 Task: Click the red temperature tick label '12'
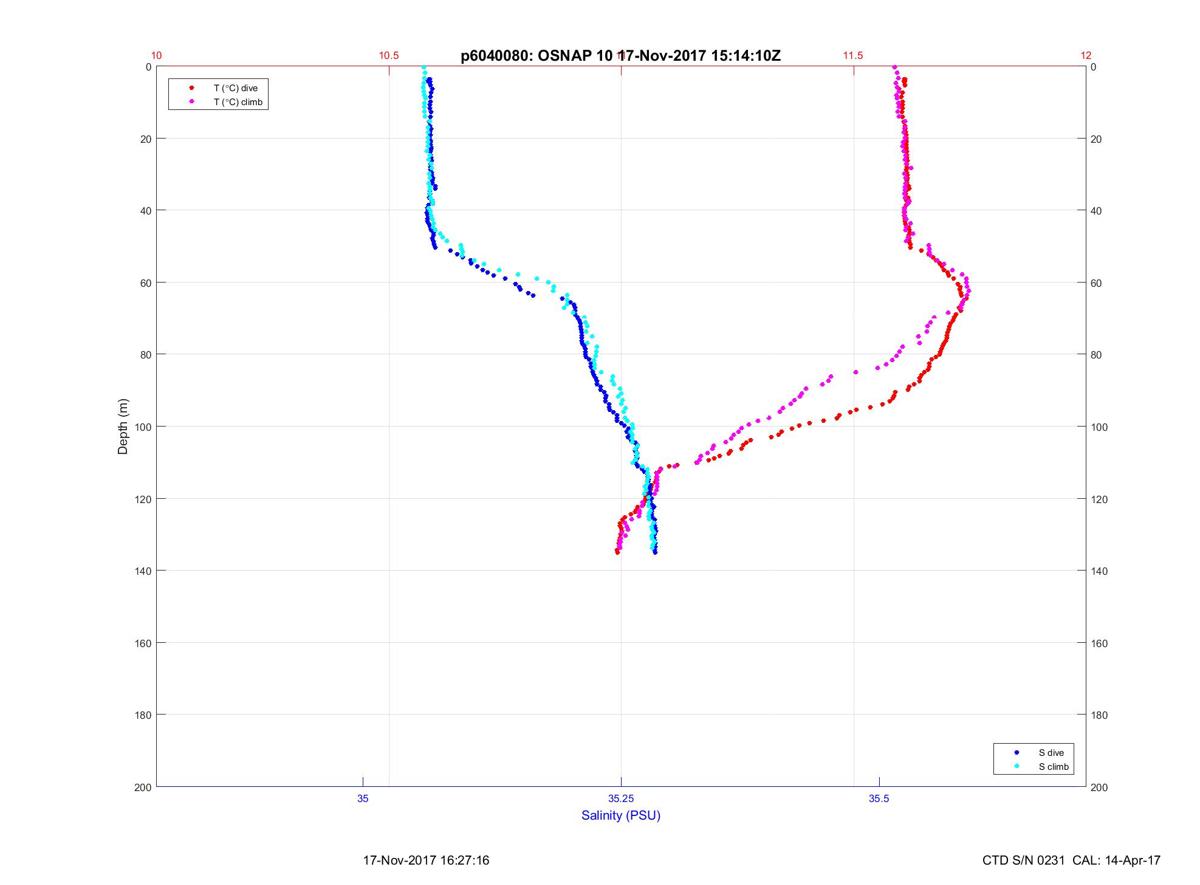[x=1086, y=56]
